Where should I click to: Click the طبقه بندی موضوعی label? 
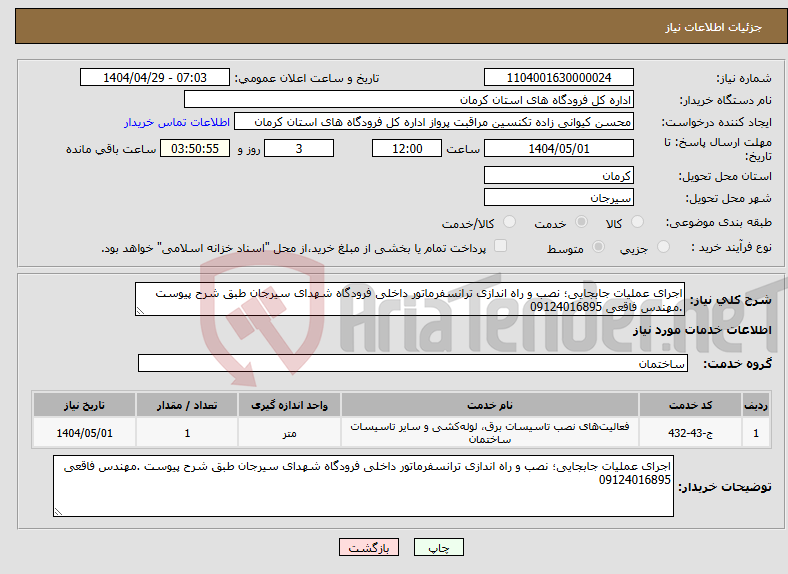point(719,222)
